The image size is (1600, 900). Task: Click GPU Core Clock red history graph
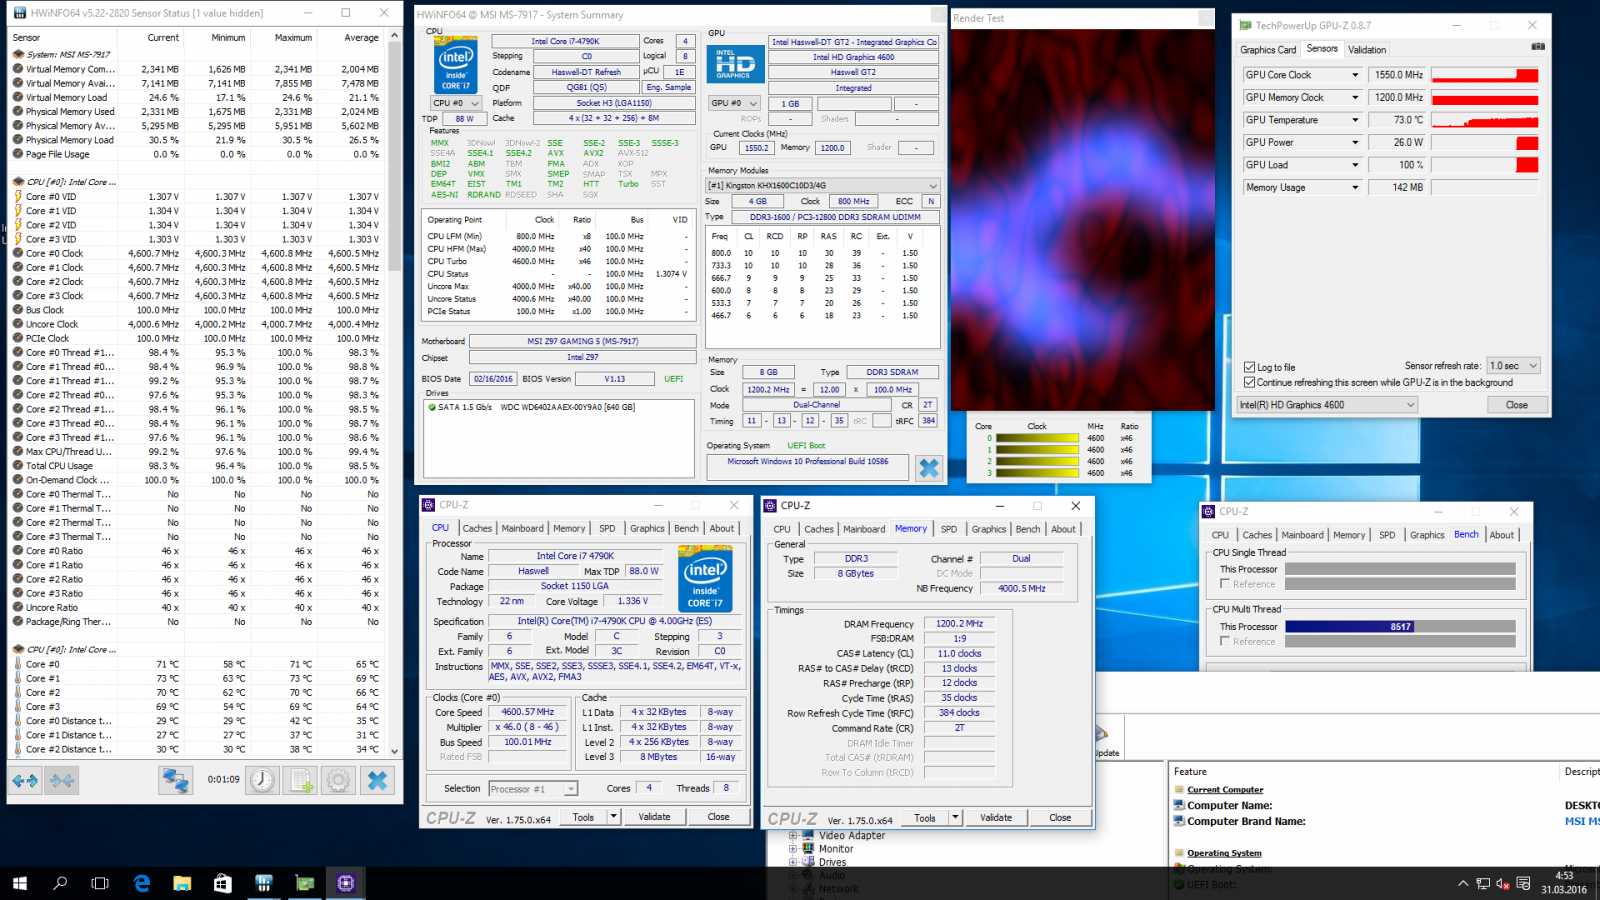click(x=1485, y=75)
